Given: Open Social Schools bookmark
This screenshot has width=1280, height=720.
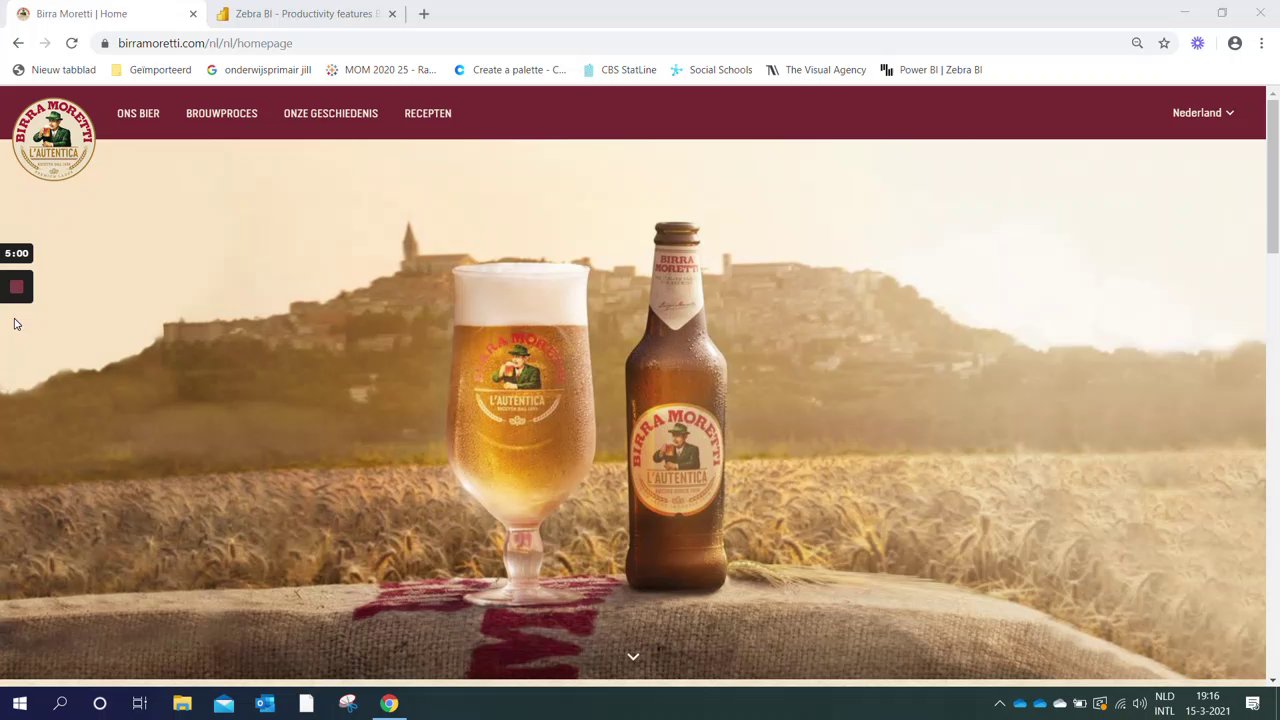Looking at the screenshot, I should 711,70.
